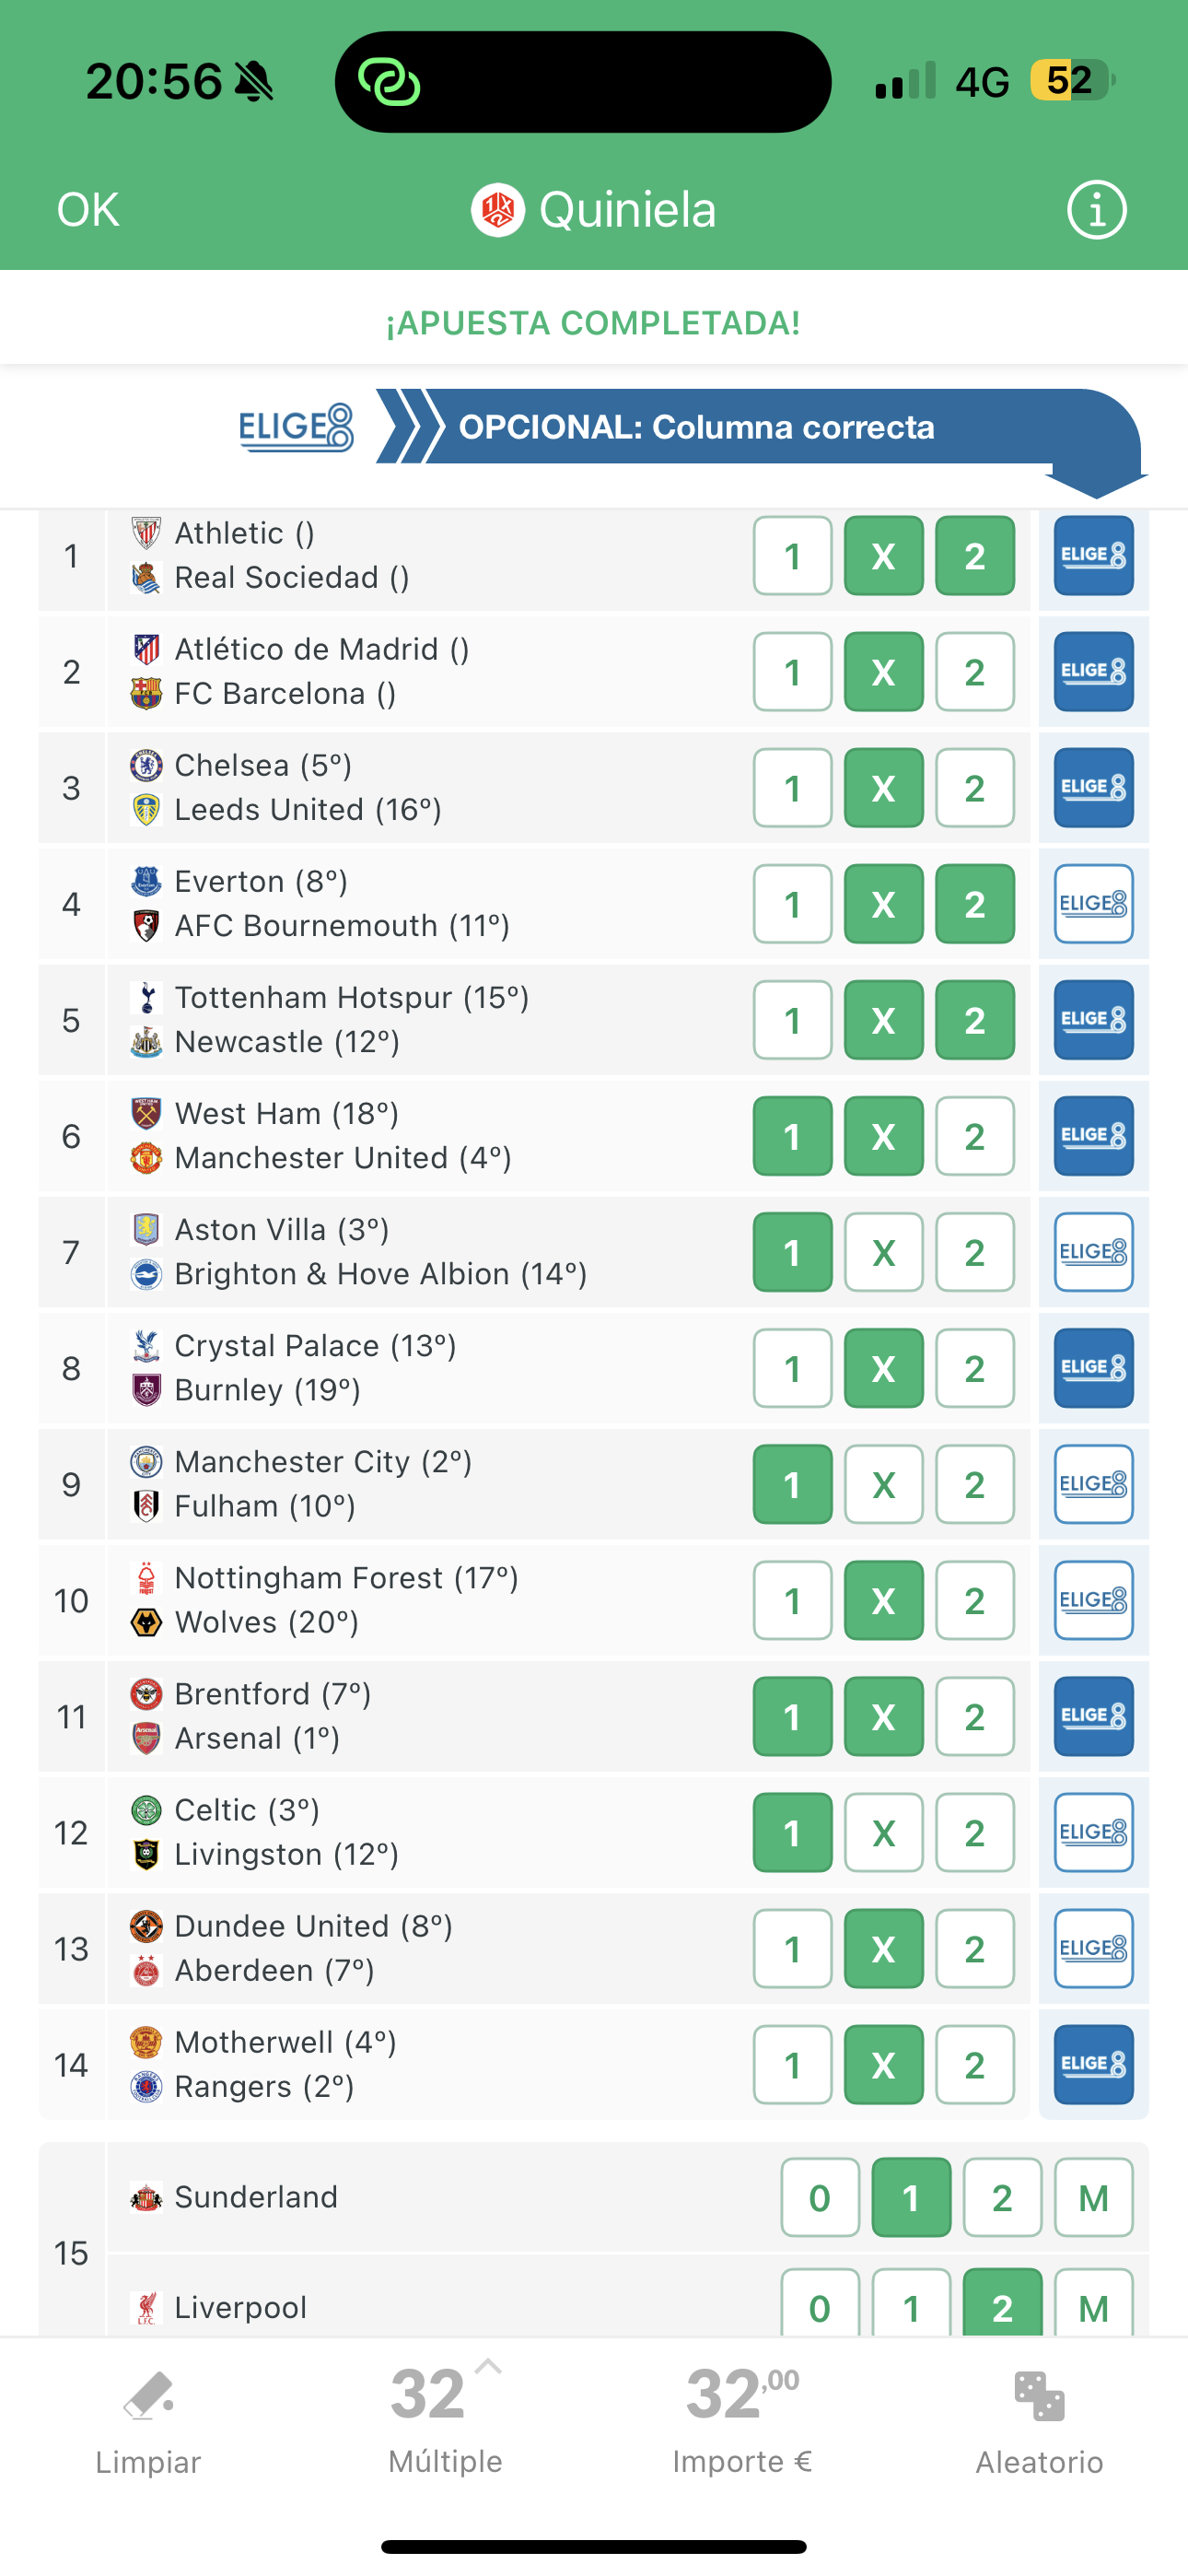Enable Elige8 for Everton vs Bournemouth

1093,904
